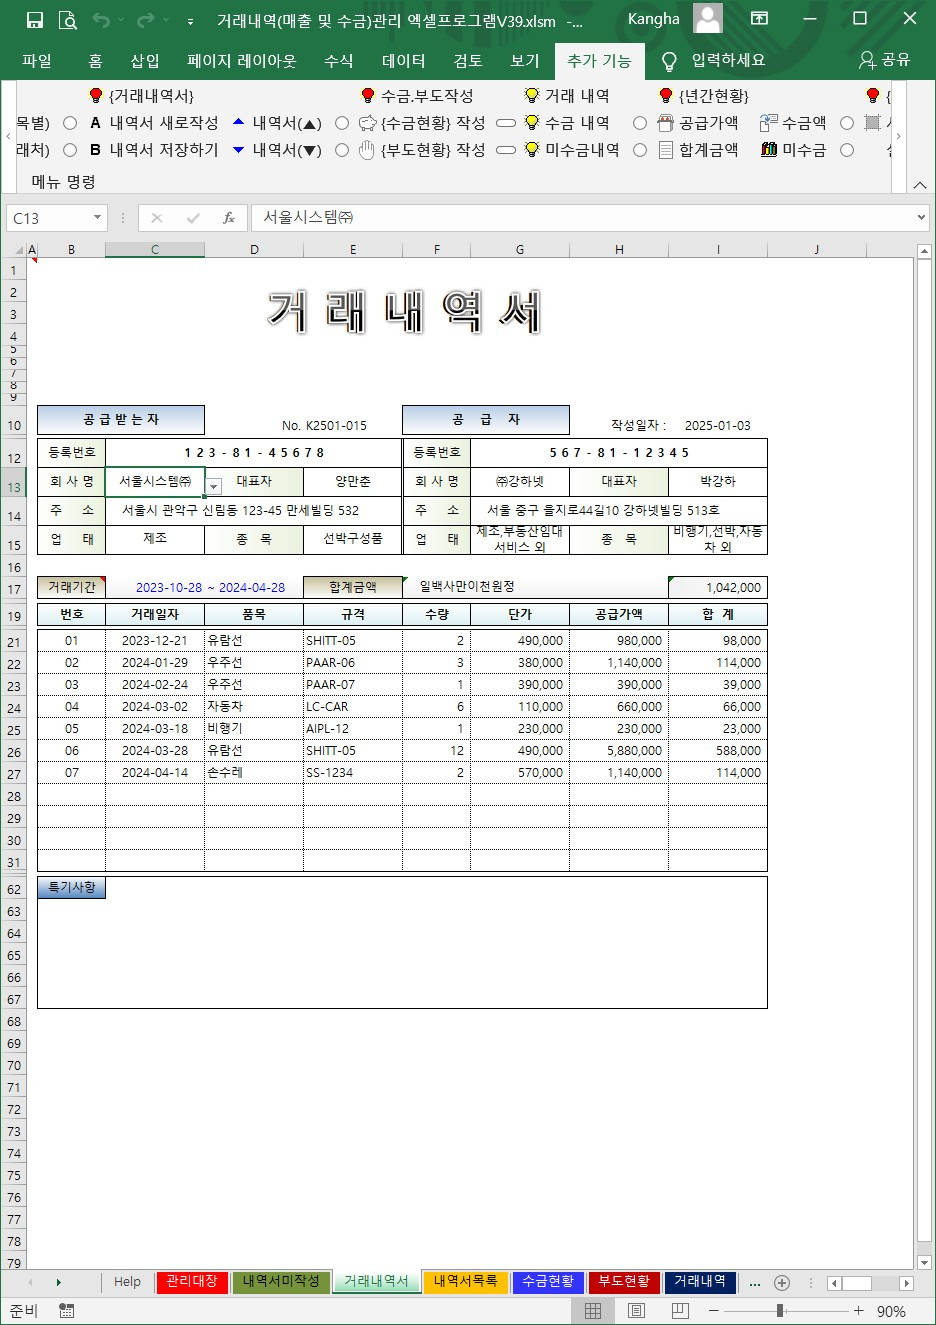Switch to the 데이터 ribbon tab
936x1325 pixels.
tap(404, 60)
